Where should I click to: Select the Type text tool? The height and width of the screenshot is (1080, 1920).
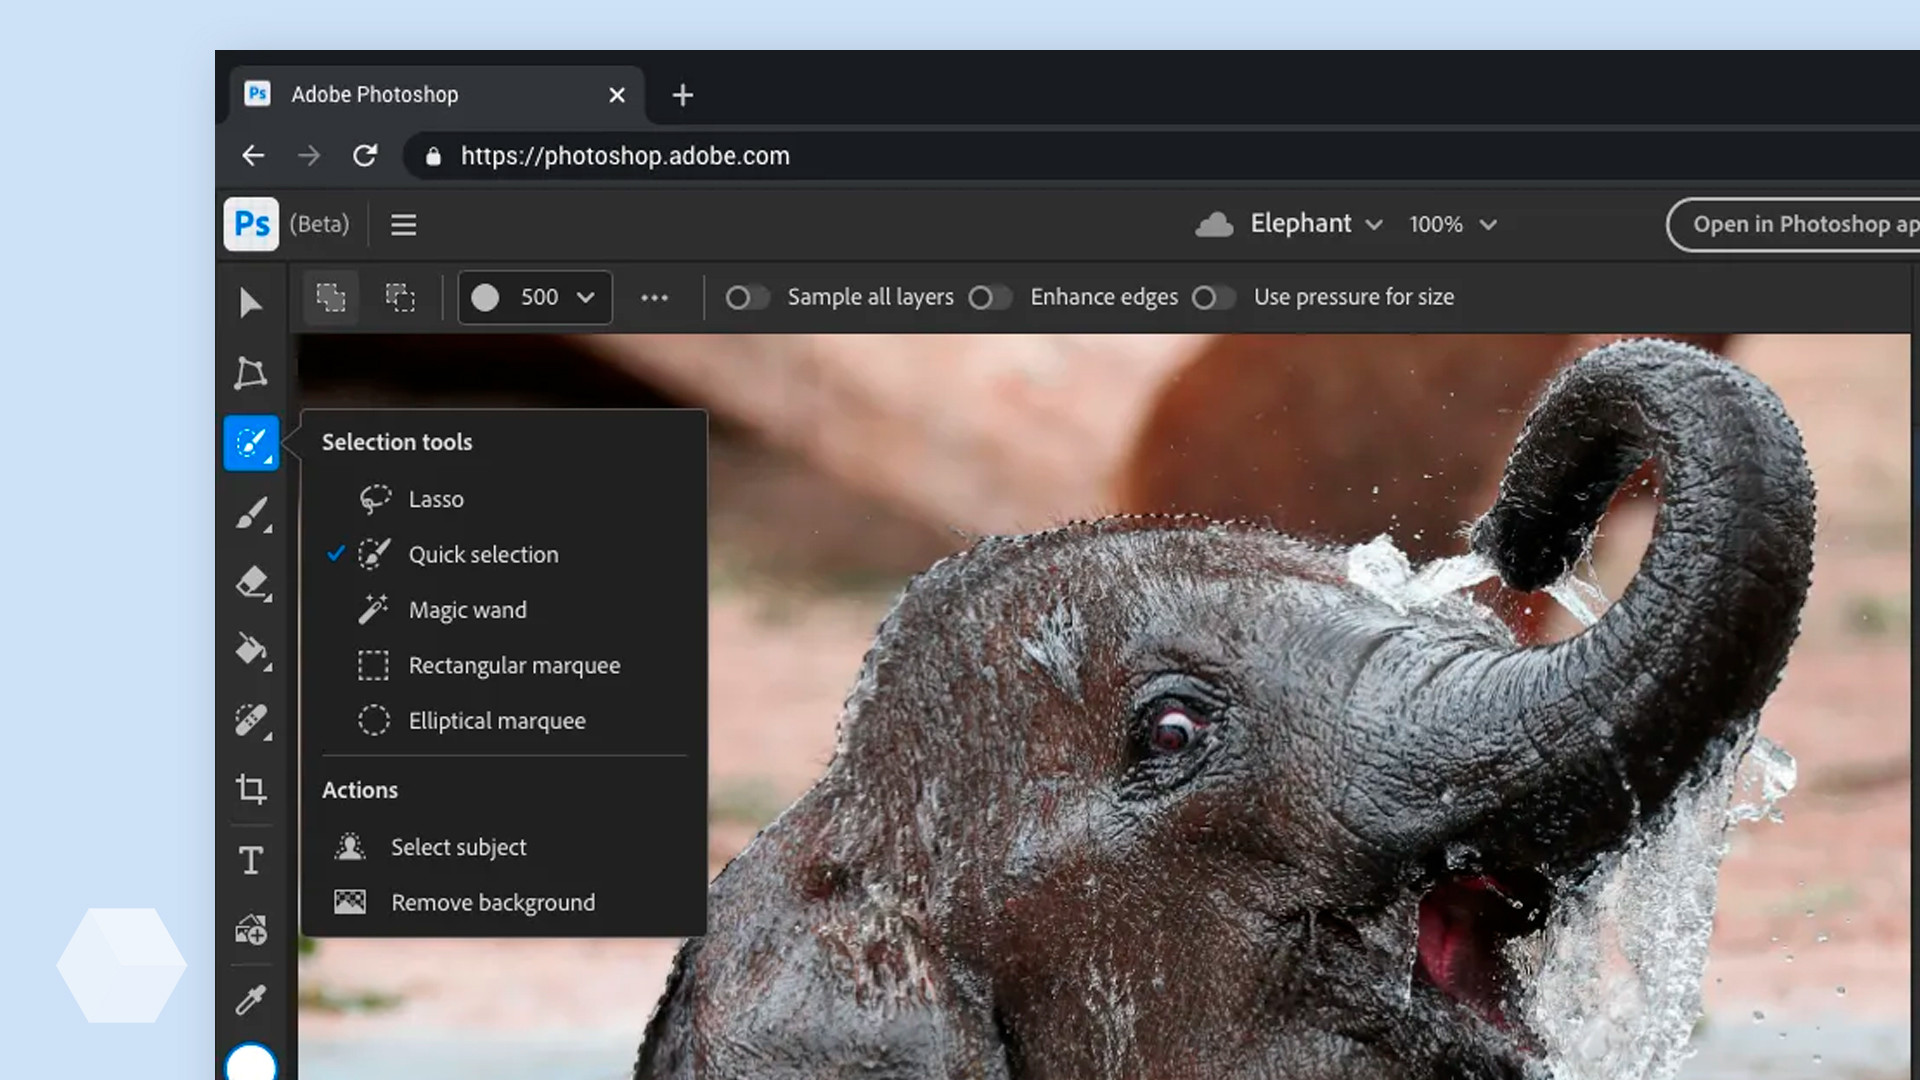click(x=251, y=860)
